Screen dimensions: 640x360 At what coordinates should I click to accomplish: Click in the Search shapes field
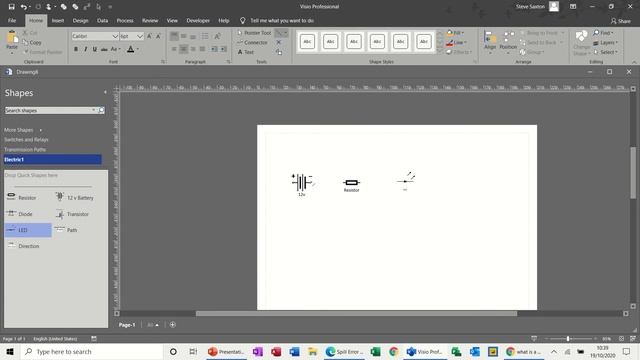click(48, 111)
